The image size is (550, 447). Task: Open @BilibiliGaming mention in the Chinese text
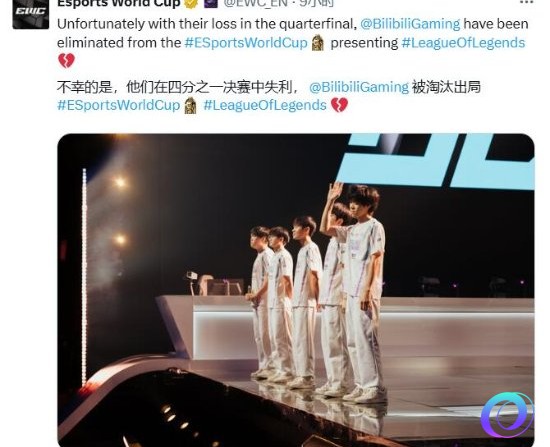pyautogui.click(x=359, y=87)
